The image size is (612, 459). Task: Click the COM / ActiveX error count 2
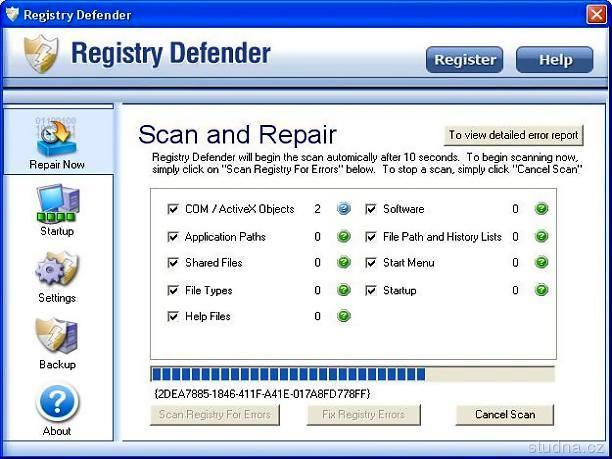[317, 209]
